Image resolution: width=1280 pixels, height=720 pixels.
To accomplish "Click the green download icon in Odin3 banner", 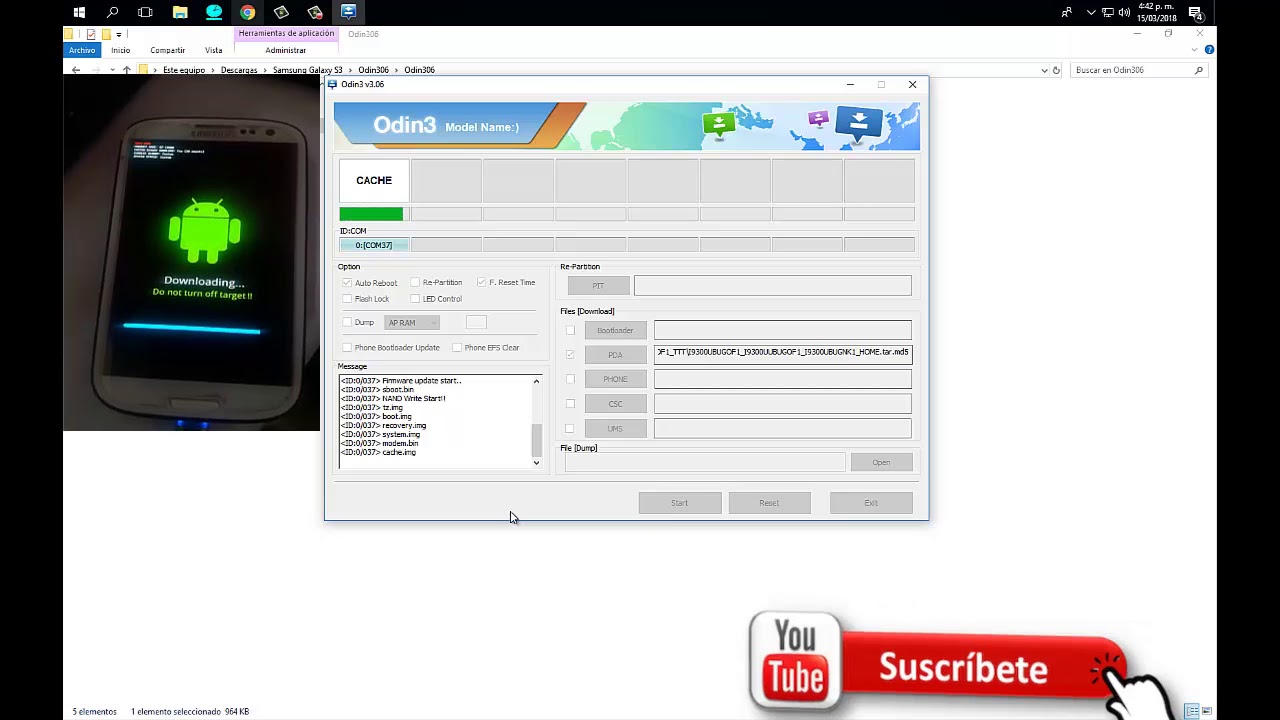I will coord(719,124).
